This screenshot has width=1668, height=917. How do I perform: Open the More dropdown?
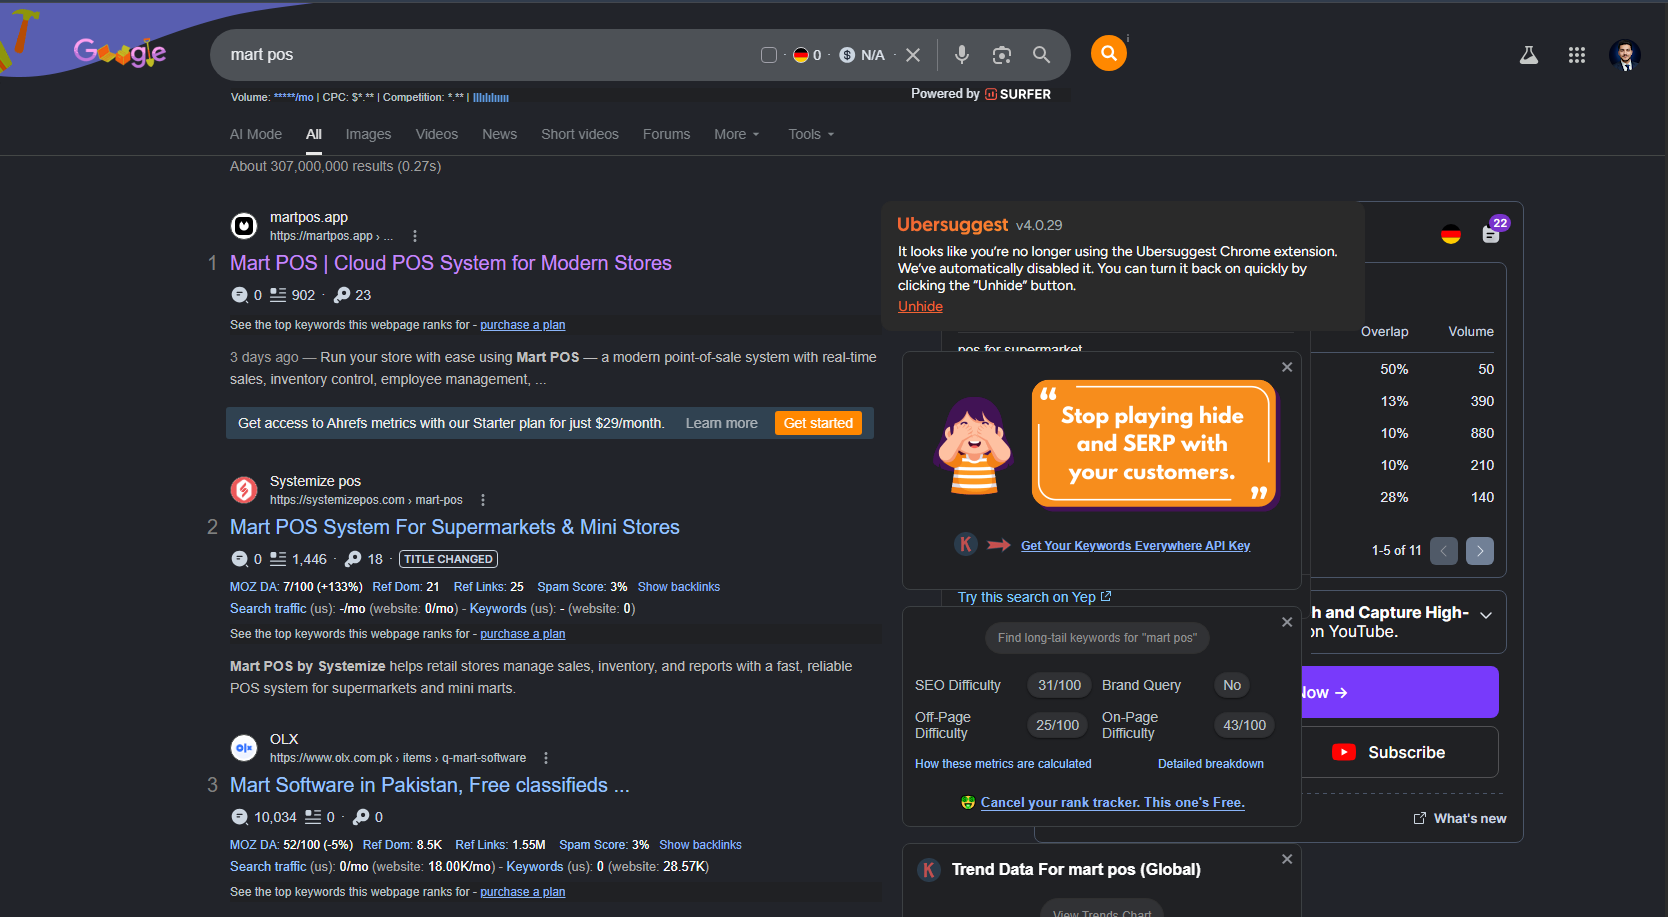pos(737,134)
